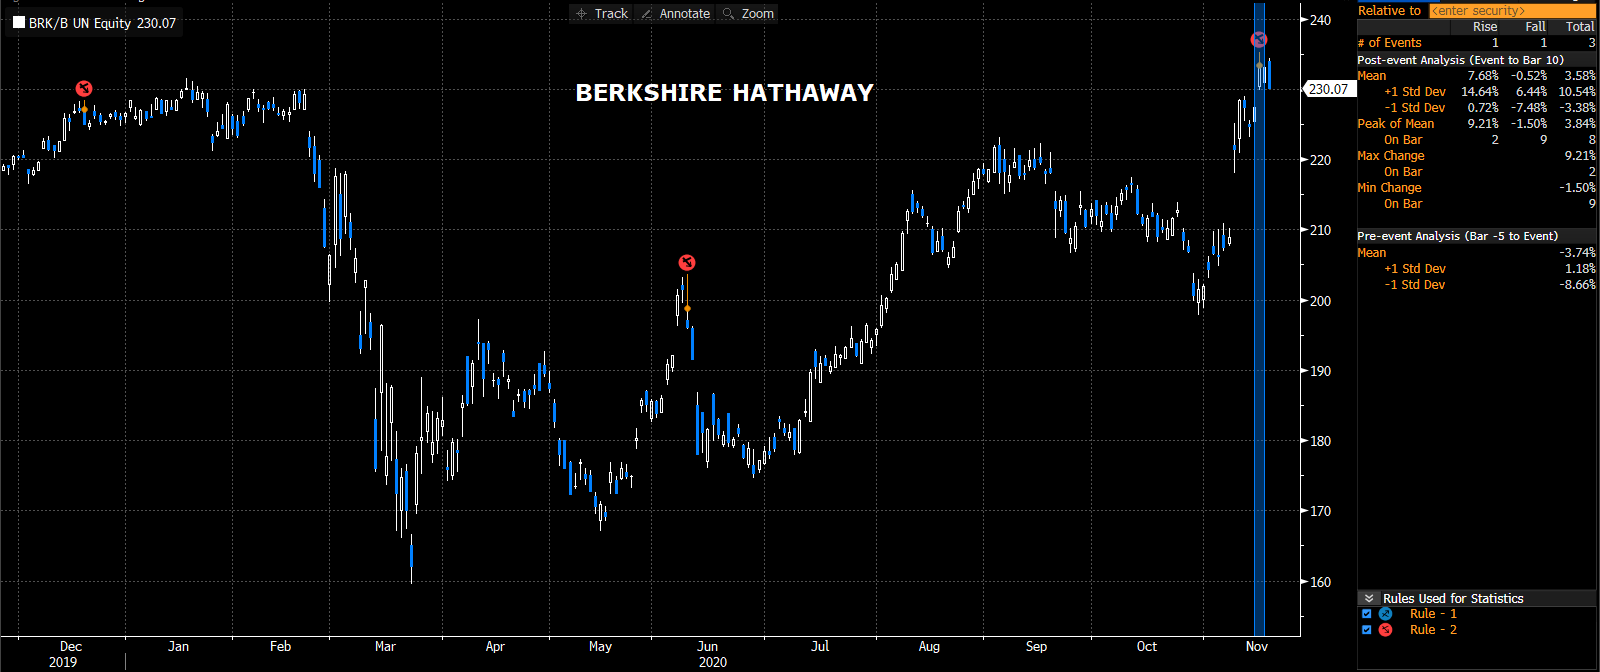
Task: Toggle the Rule - 1 checkbox
Action: point(1367,614)
